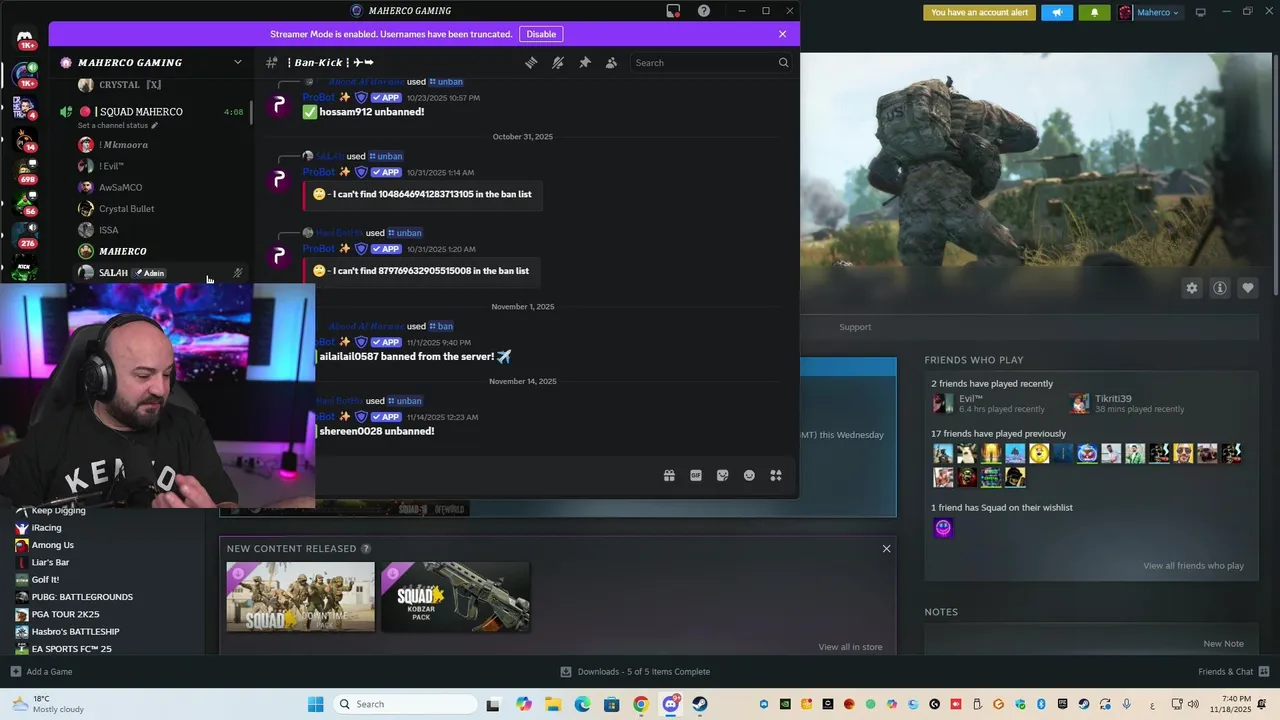
Task: Open GIF picker in Discord message bar
Action: [696, 476]
